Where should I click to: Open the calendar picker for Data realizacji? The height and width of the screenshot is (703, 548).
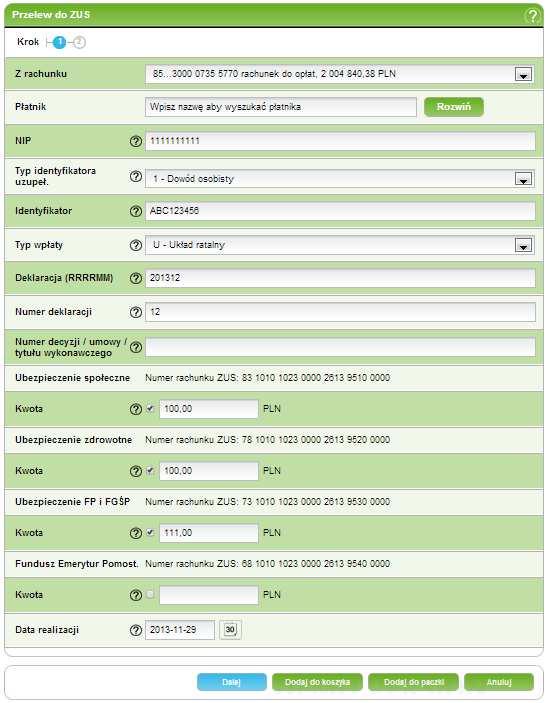click(230, 630)
